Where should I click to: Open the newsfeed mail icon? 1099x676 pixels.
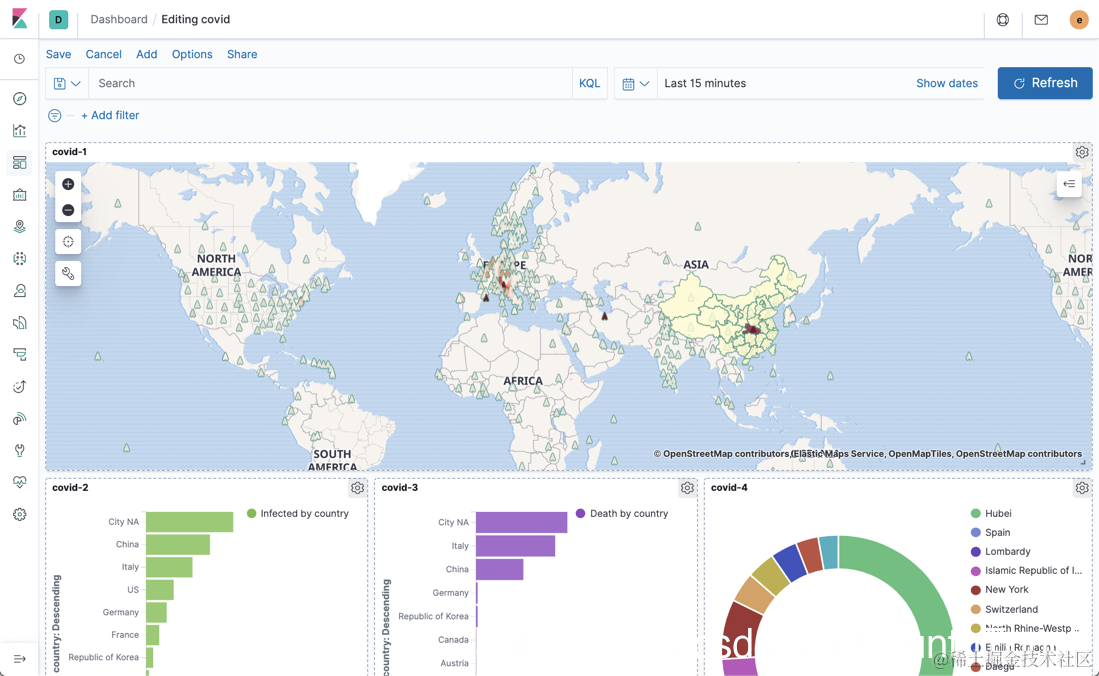click(1041, 20)
